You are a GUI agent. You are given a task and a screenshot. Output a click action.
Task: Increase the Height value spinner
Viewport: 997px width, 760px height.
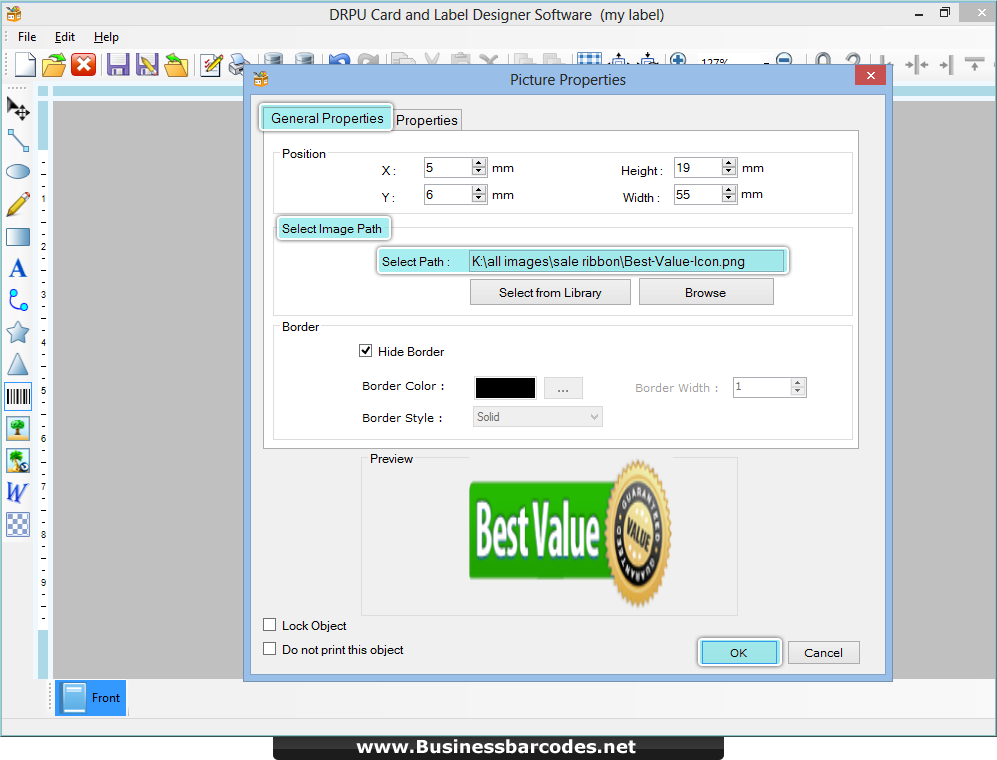tap(729, 163)
